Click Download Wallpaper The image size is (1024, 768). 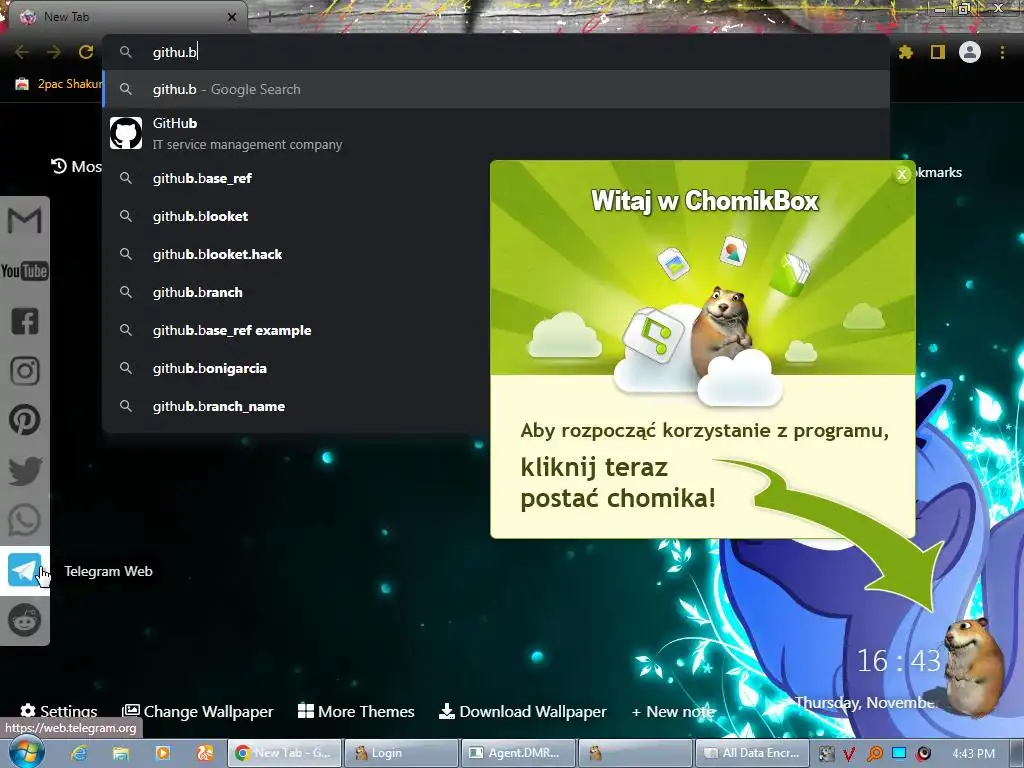click(x=522, y=711)
